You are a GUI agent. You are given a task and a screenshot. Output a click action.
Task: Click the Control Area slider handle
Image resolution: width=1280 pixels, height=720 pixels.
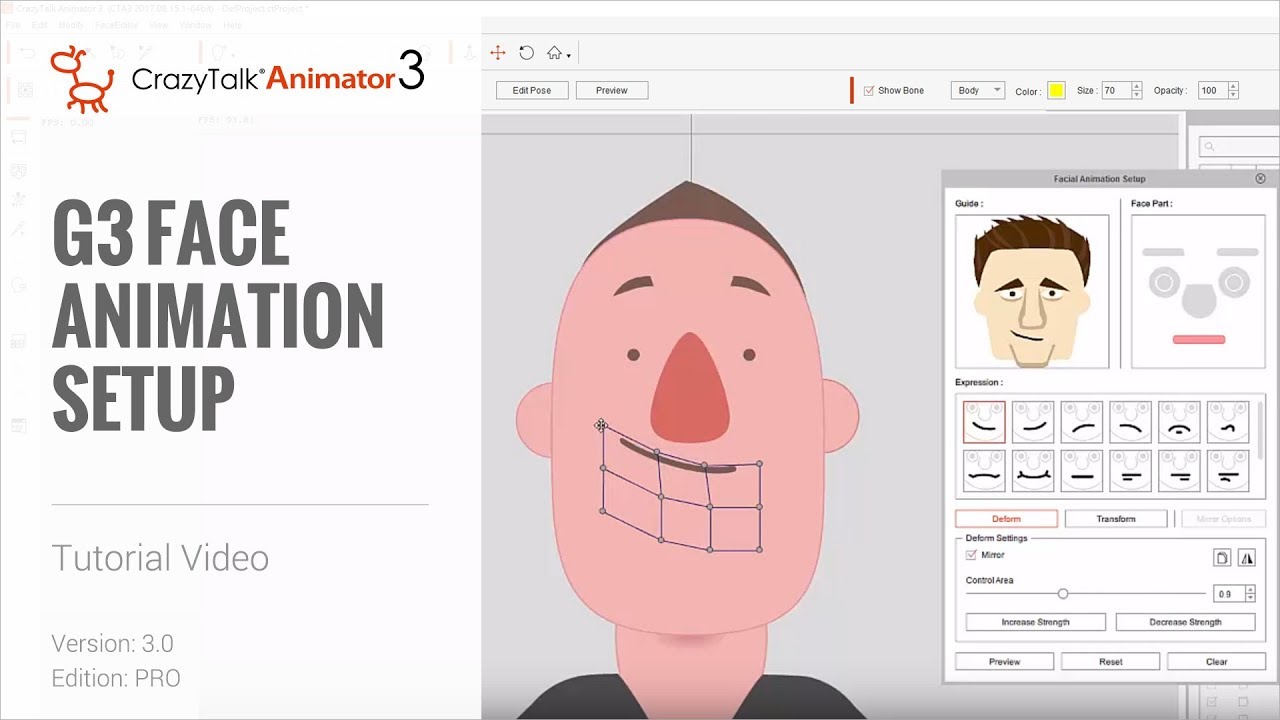[x=1063, y=594]
